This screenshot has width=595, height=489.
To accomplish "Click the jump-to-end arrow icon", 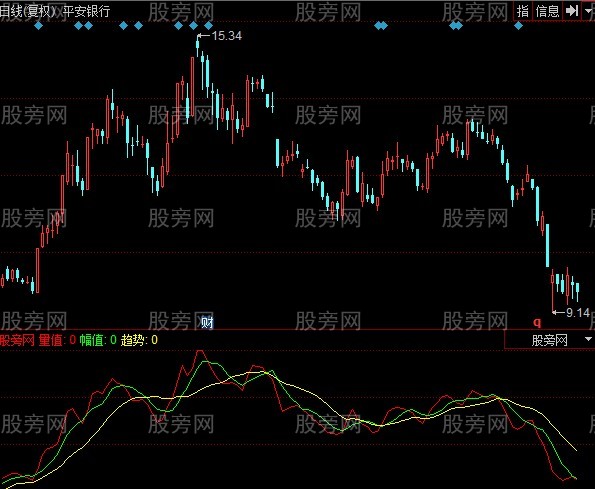I will (571, 11).
